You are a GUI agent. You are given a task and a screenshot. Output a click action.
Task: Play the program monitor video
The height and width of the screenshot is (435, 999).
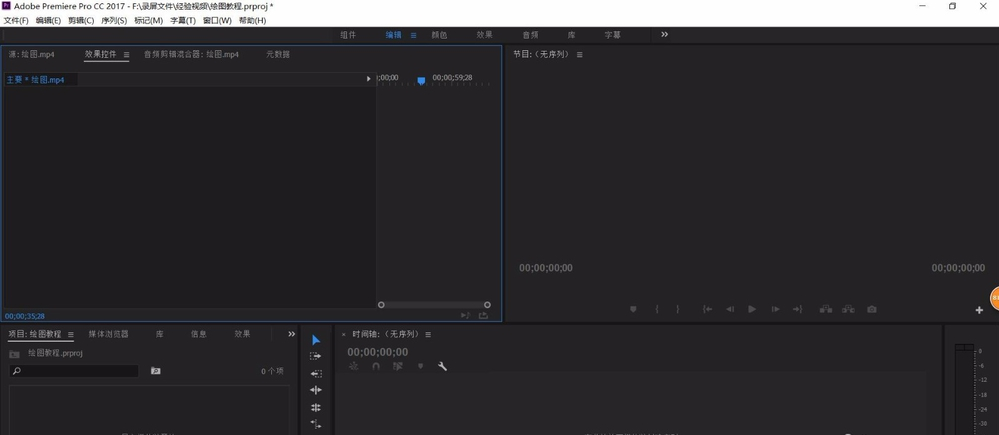(752, 310)
